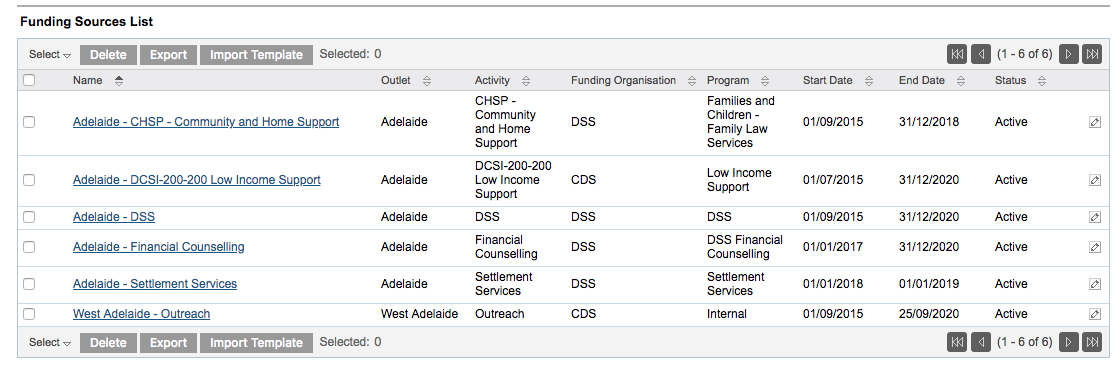Viewport: 1114px width, 367px height.
Task: Go to previous page with bottom pagination arrow
Action: [x=980, y=342]
